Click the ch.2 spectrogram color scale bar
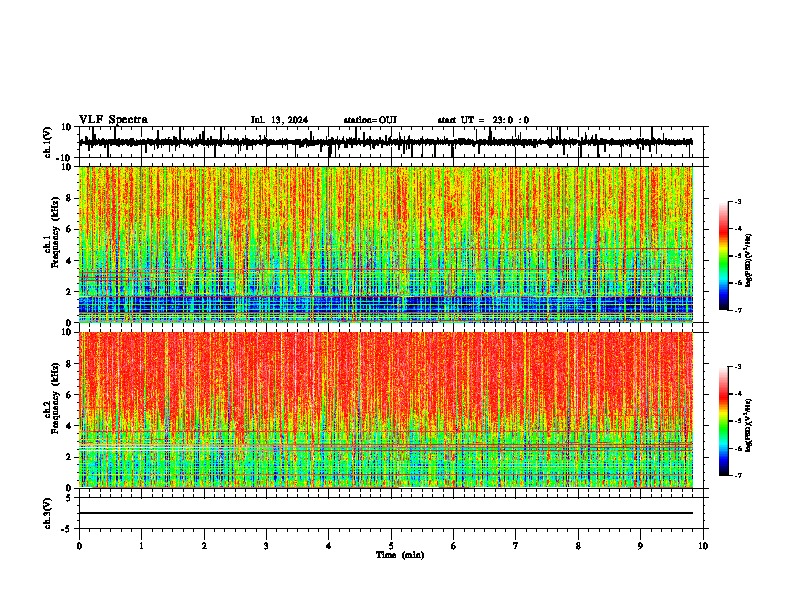 coord(724,421)
